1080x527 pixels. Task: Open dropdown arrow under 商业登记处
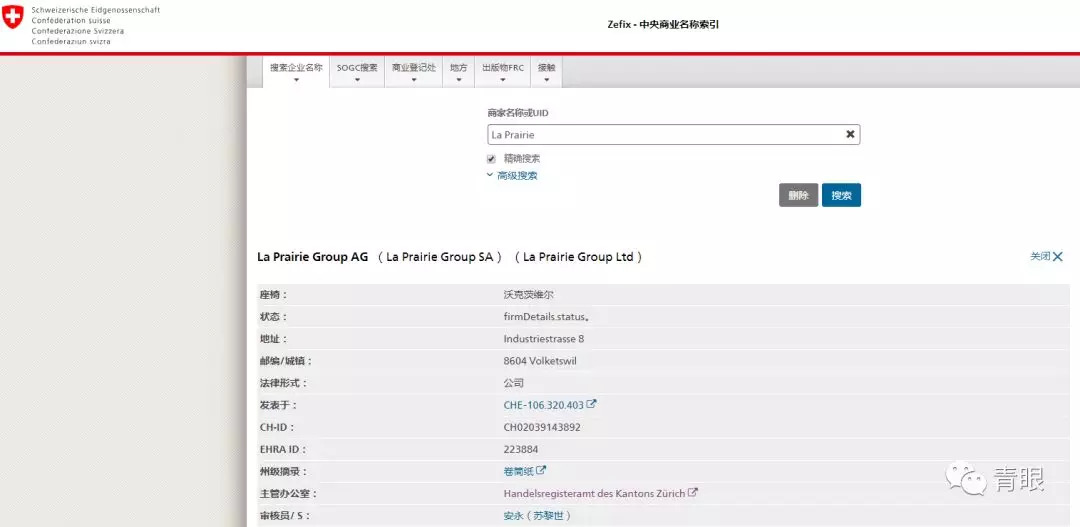pos(413,80)
